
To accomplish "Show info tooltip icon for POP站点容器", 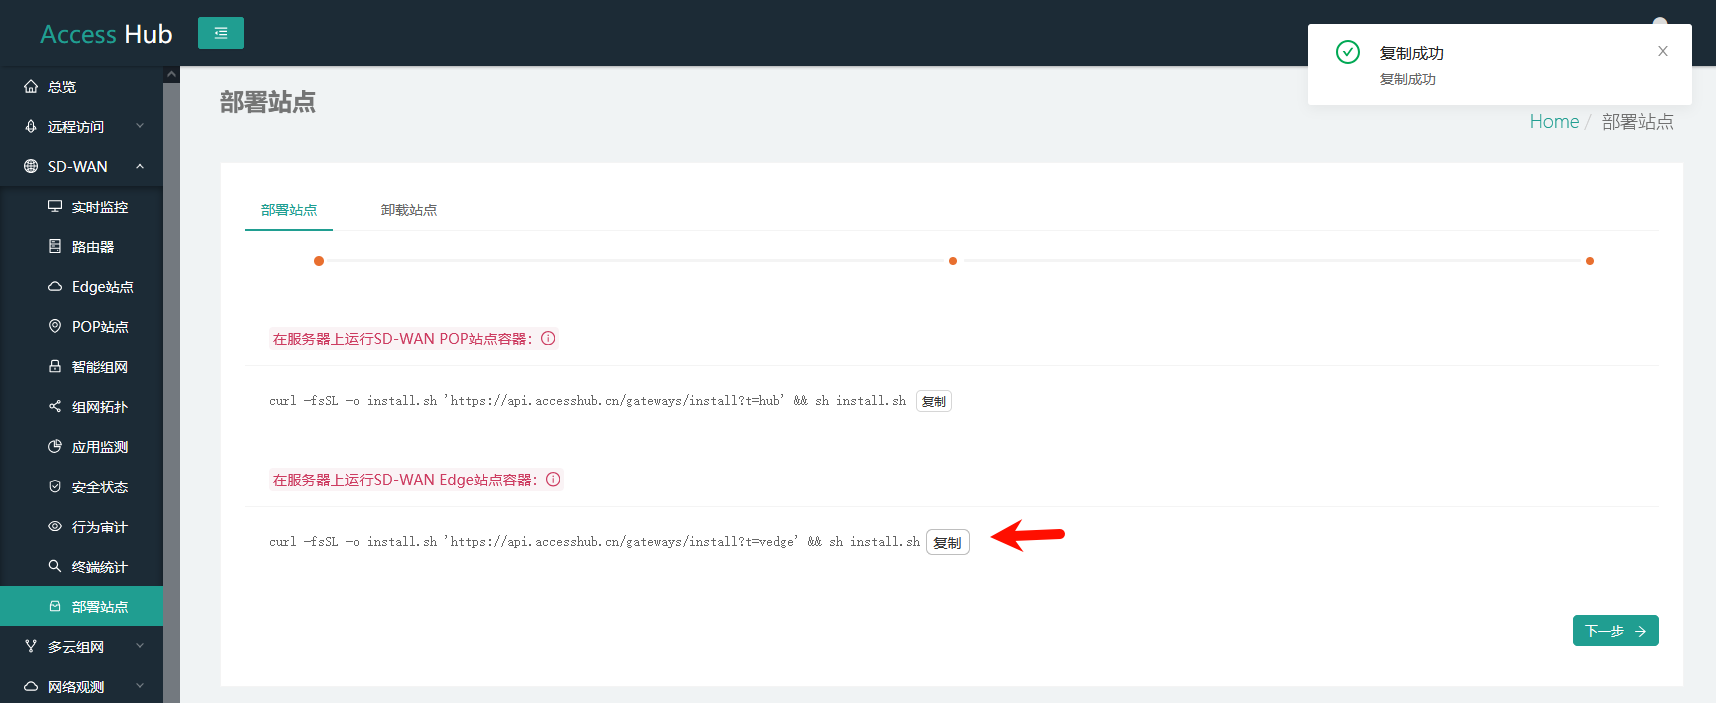I will (x=548, y=338).
